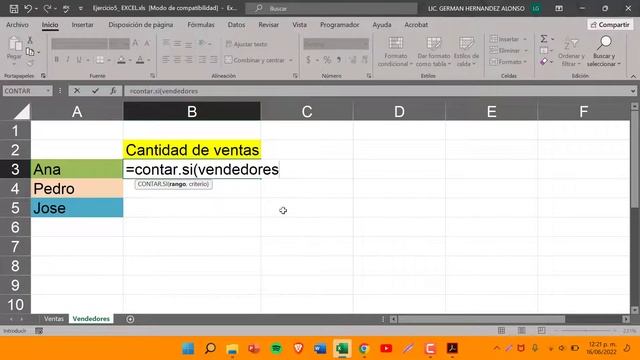Click the Cut scissors icon
This screenshot has height=360, width=640.
click(x=30, y=40)
